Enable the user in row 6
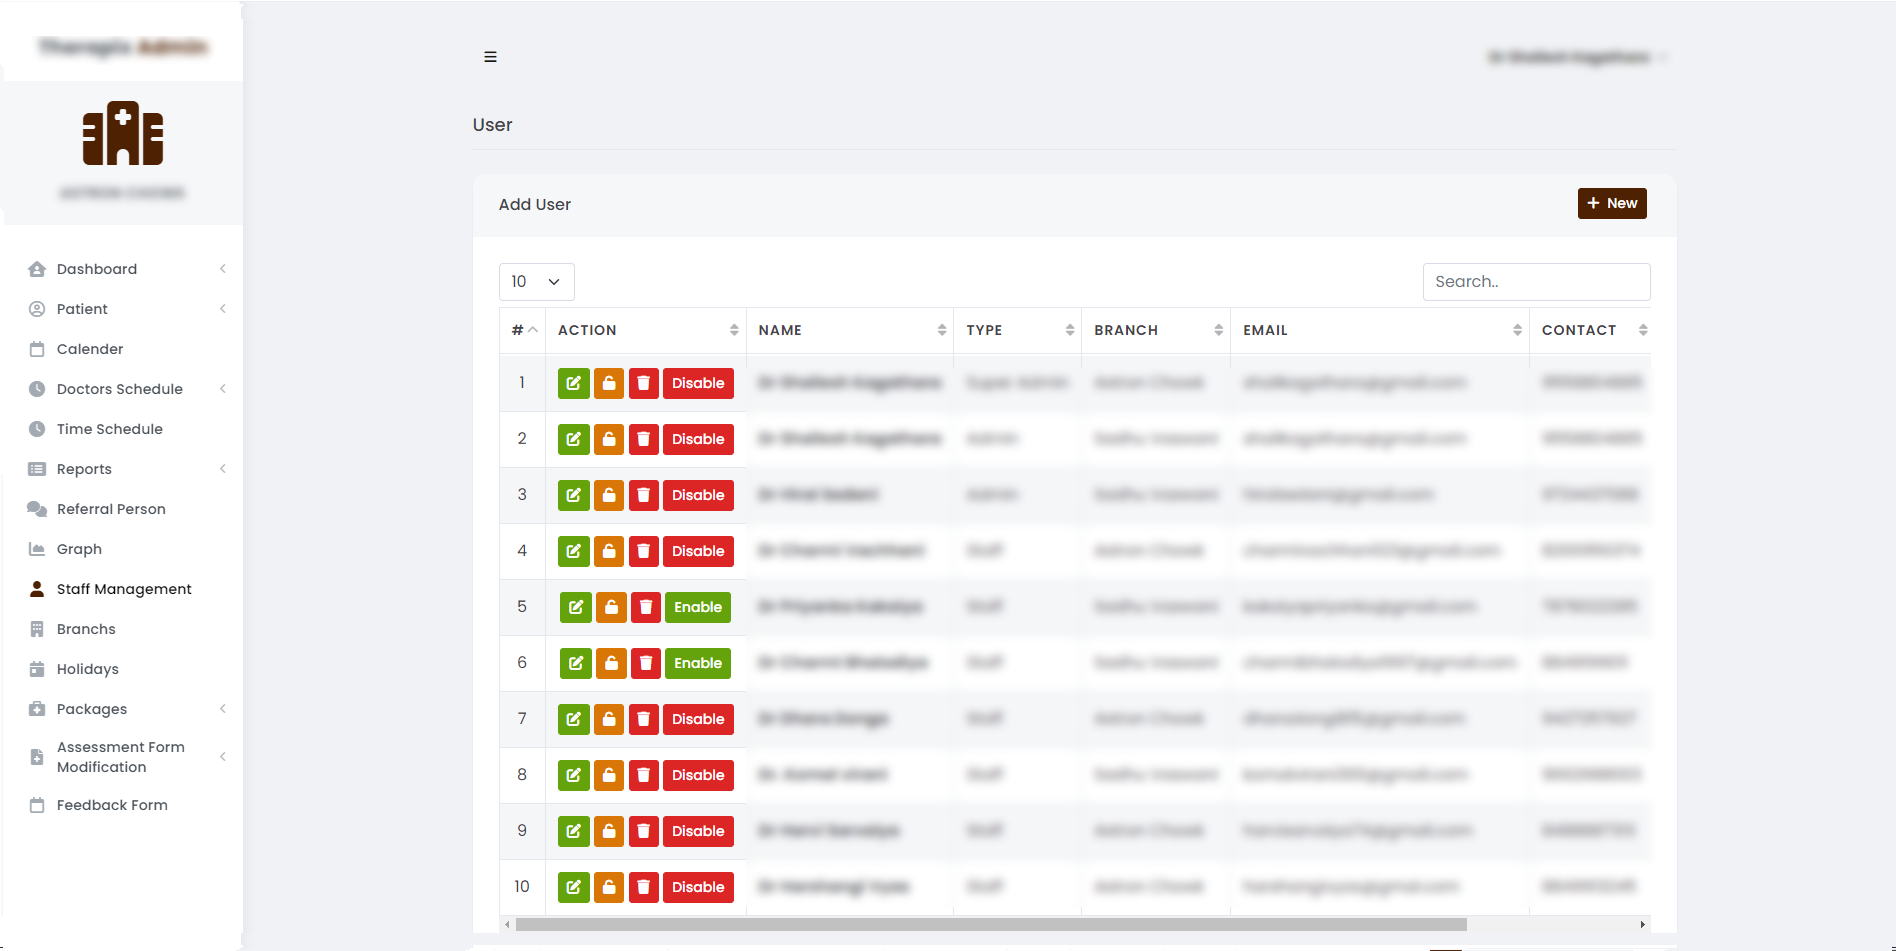The width and height of the screenshot is (1896, 951). pyautogui.click(x=697, y=663)
